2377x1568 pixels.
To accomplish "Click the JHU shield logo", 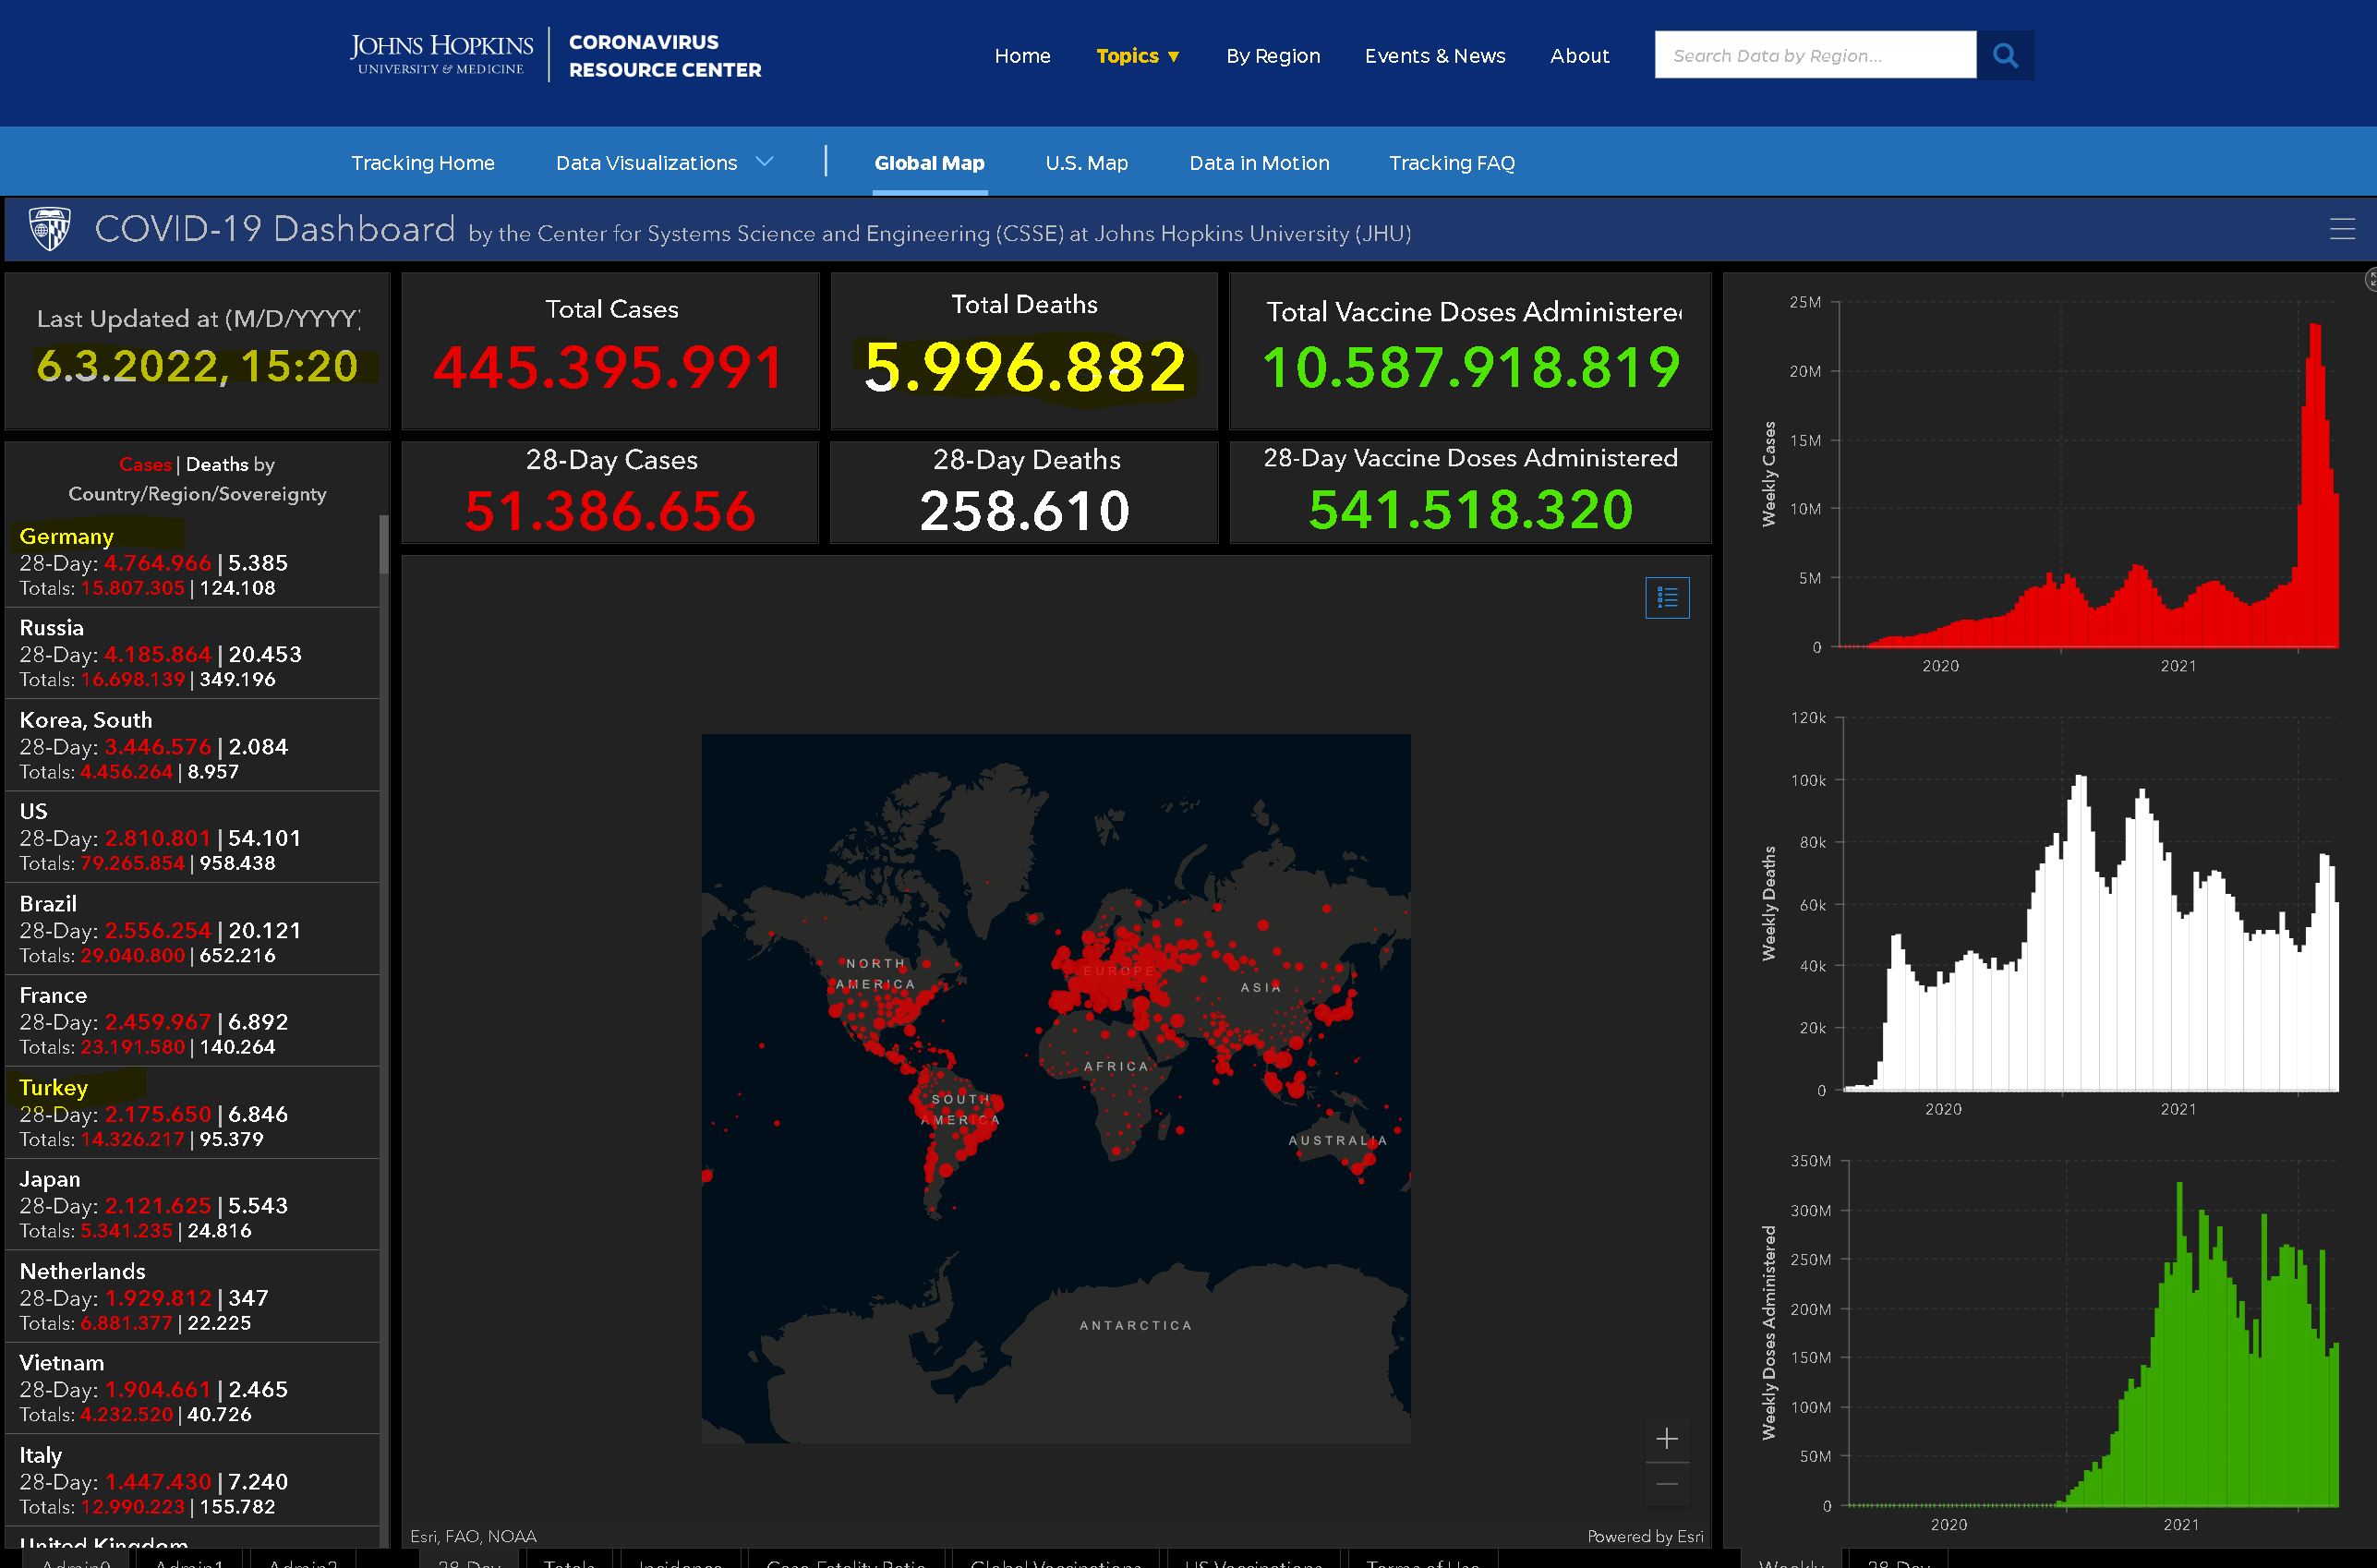I will tap(50, 229).
